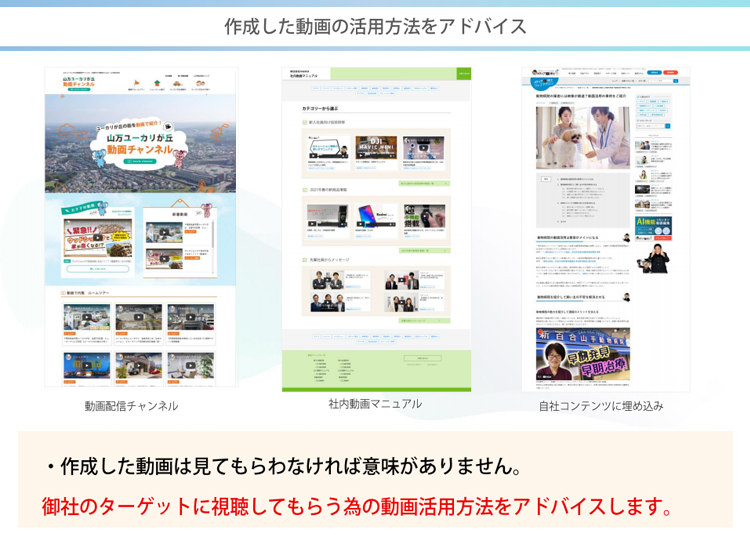Open the house-photo related article in sidebar

[x=653, y=205]
